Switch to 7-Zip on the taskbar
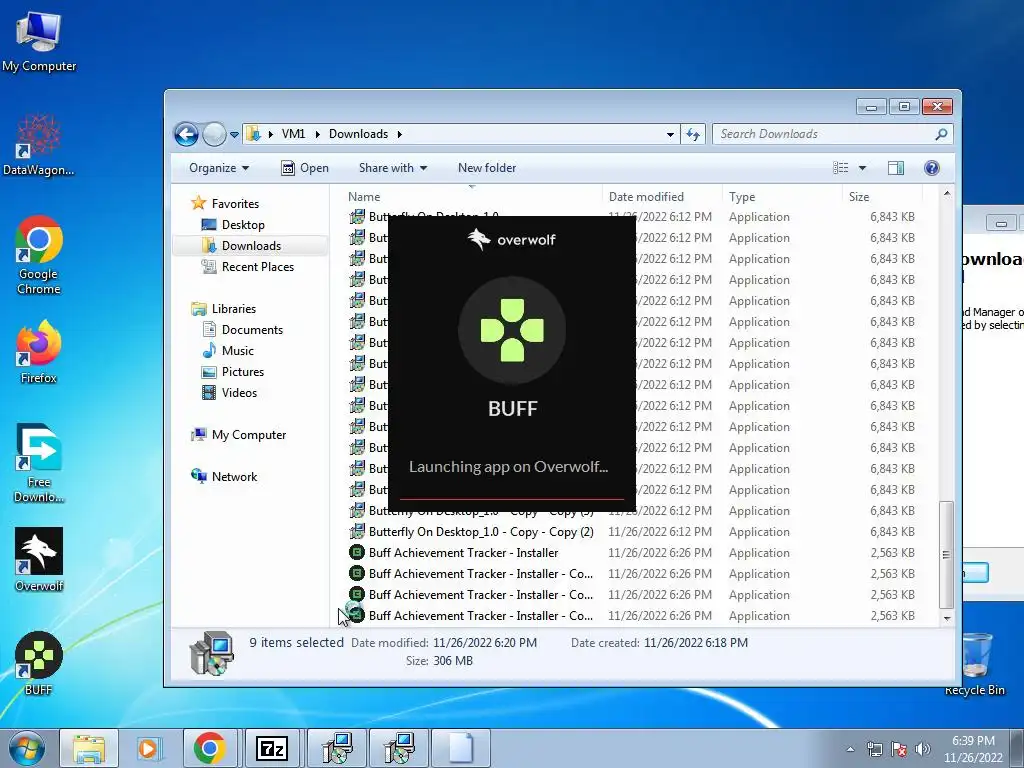 click(x=272, y=748)
